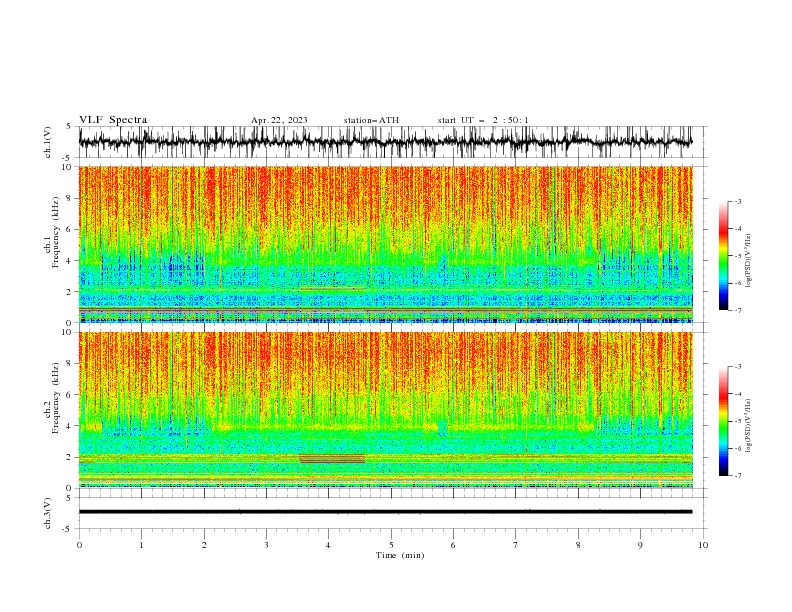Click the time axis tick label "9"
Viewport: 792px width, 612px height.
pos(640,545)
